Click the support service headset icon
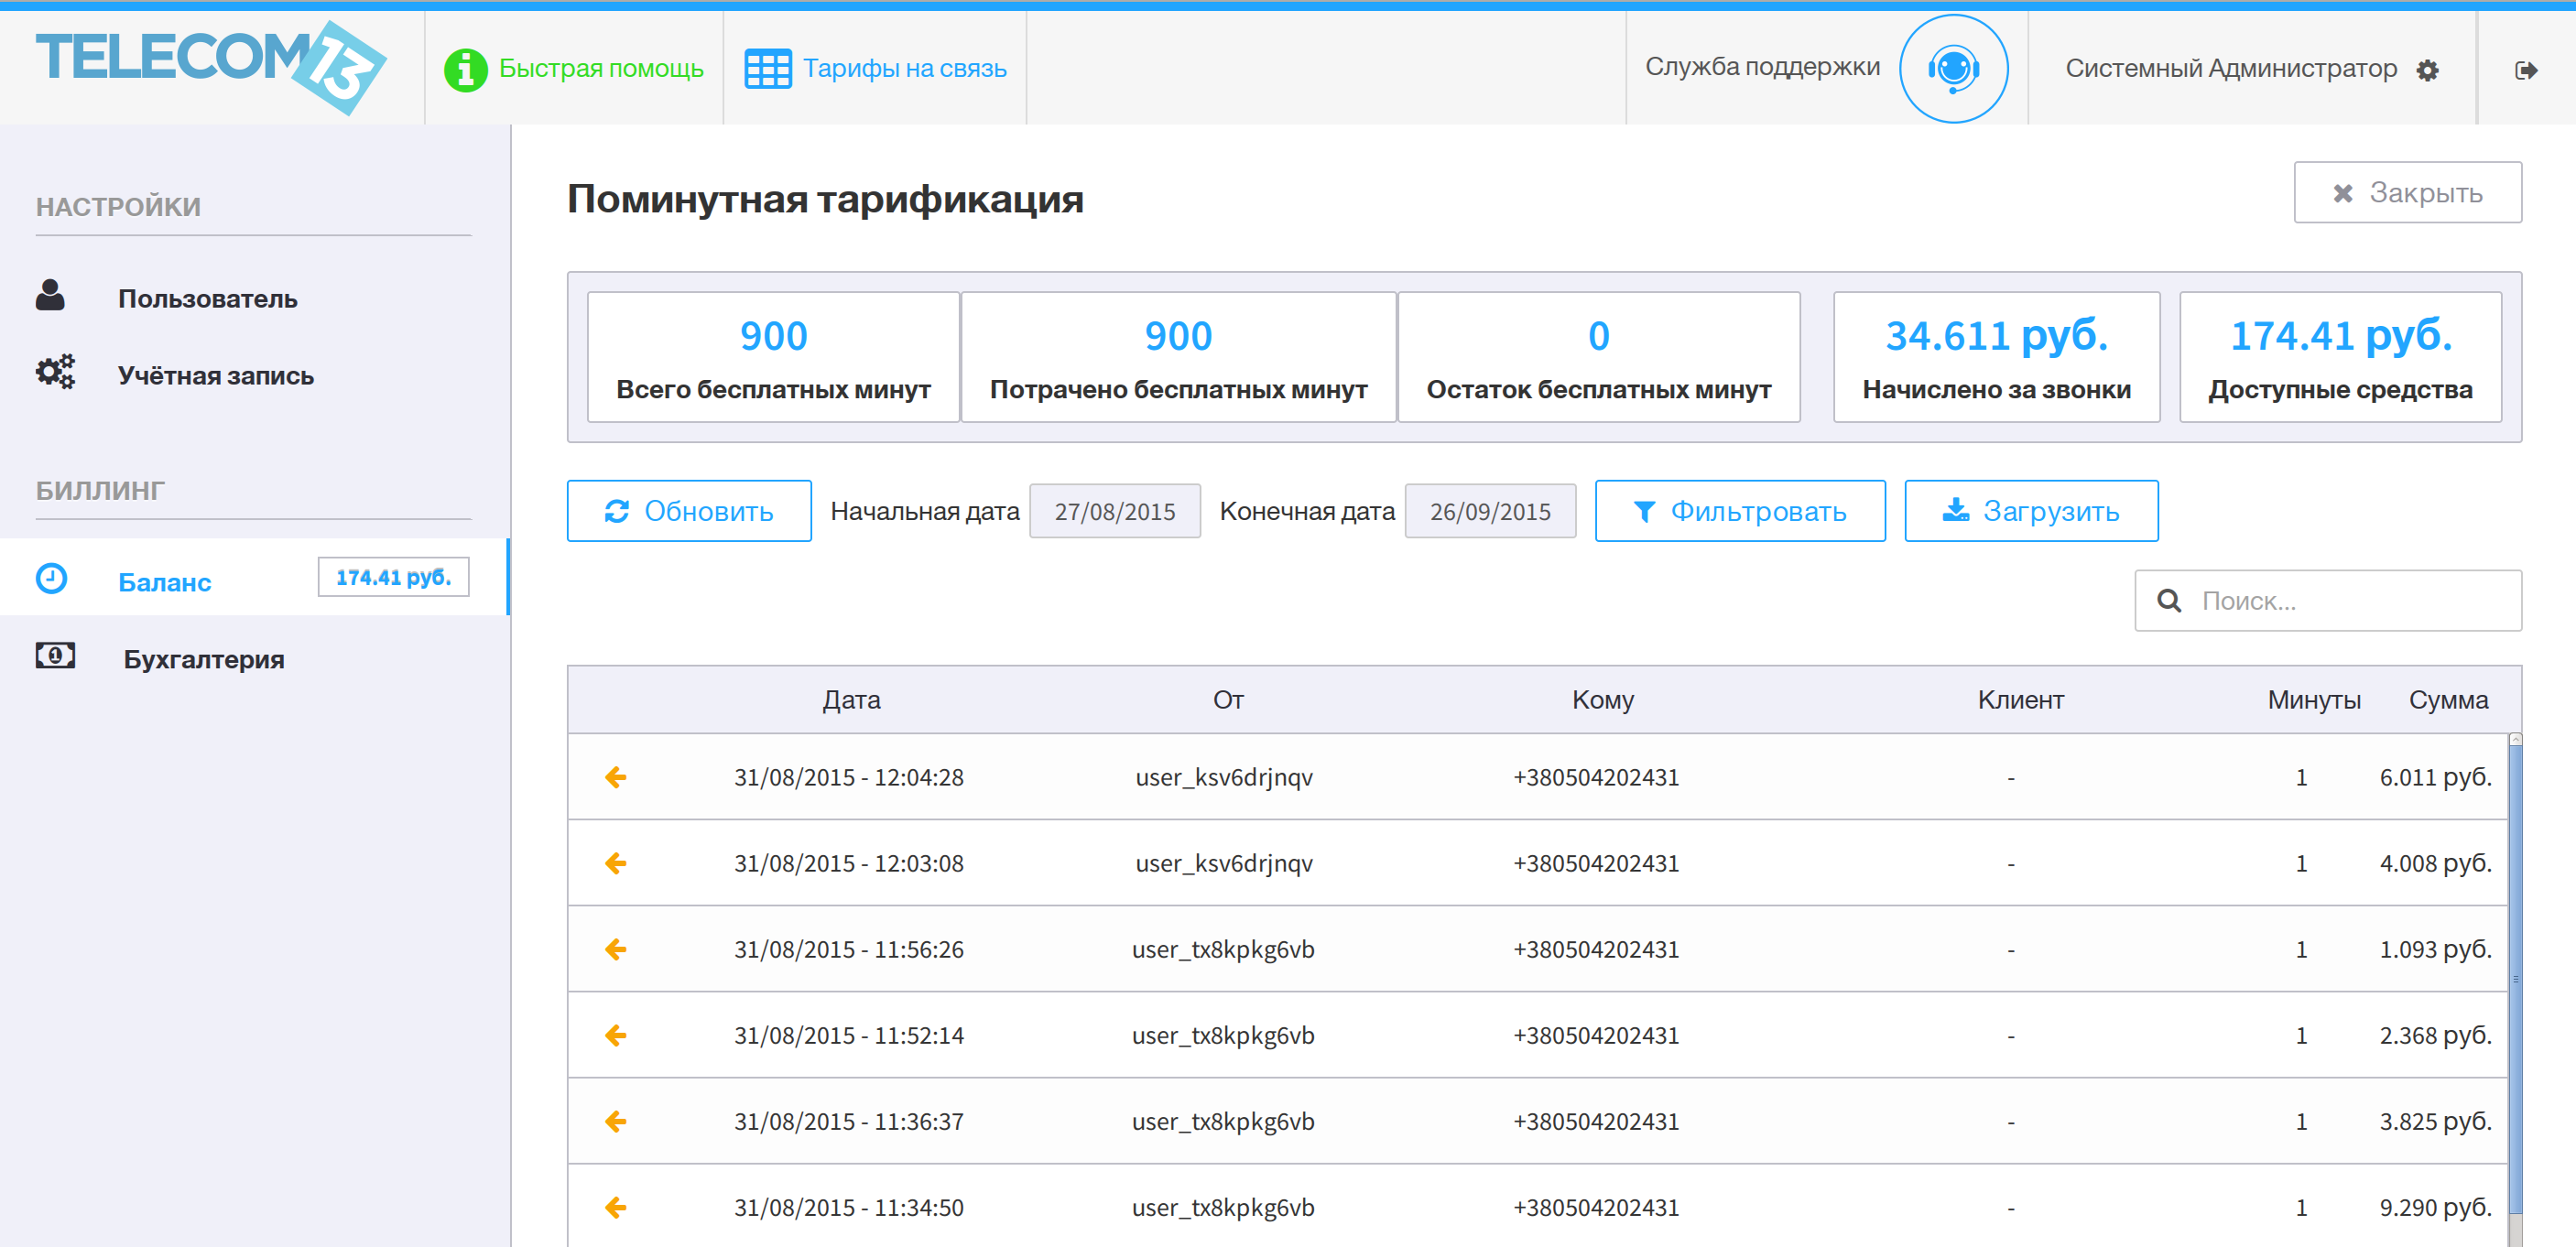The height and width of the screenshot is (1247, 2576). tap(1953, 69)
